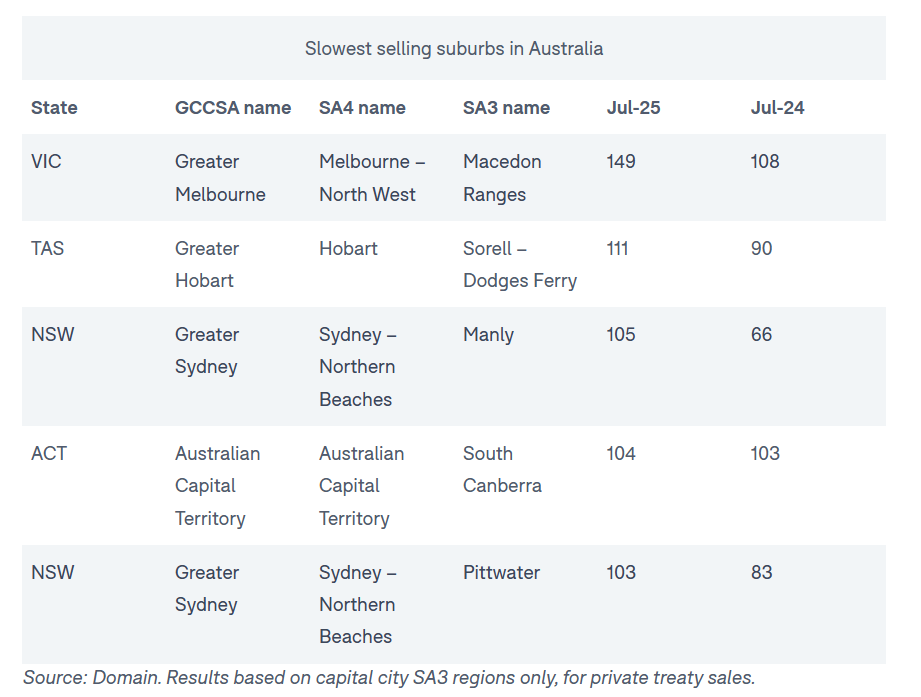
Task: Click the Greater Hobart cell
Action: 206,265
